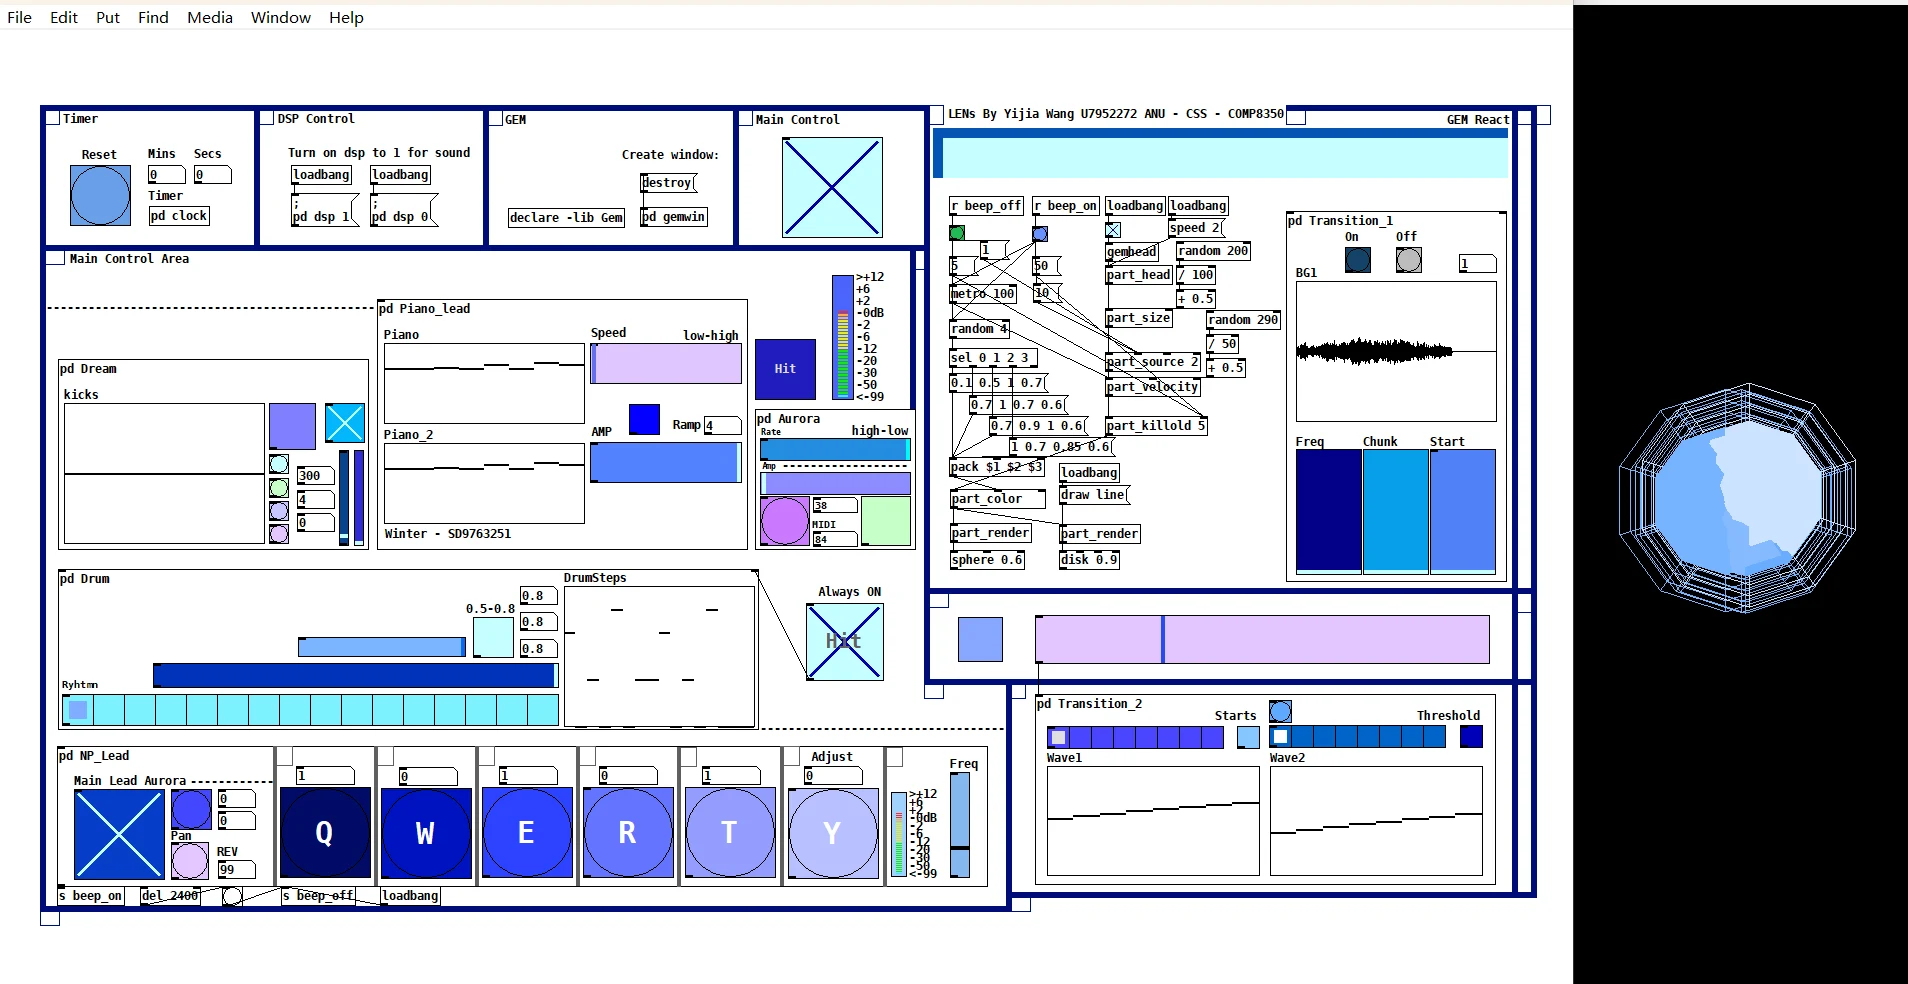Click the blue Reset bang in Timer
Viewport: 1908px width, 984px height.
point(100,195)
